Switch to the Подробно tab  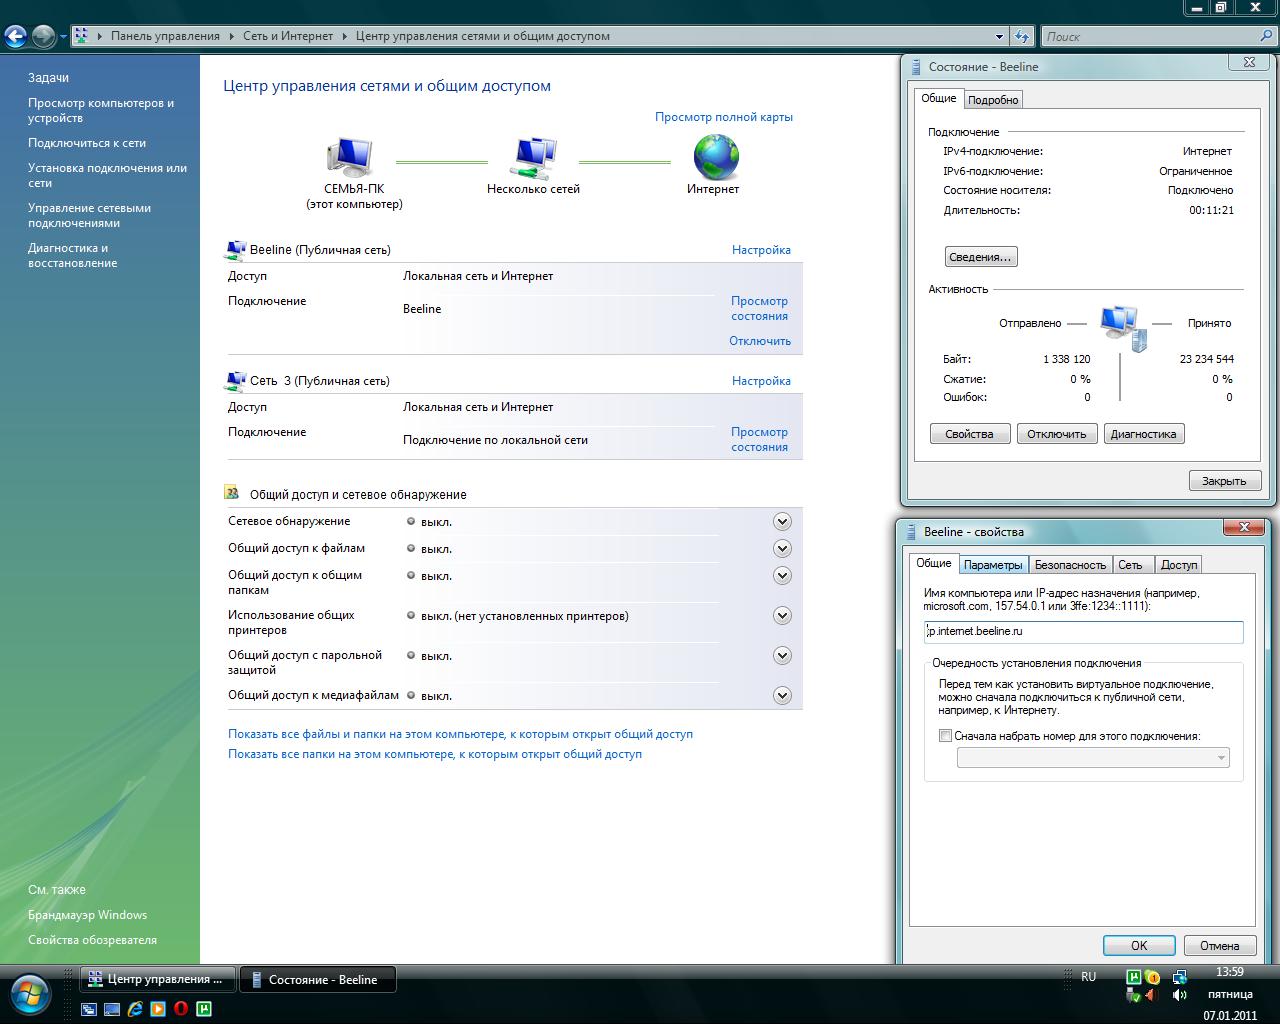[993, 99]
